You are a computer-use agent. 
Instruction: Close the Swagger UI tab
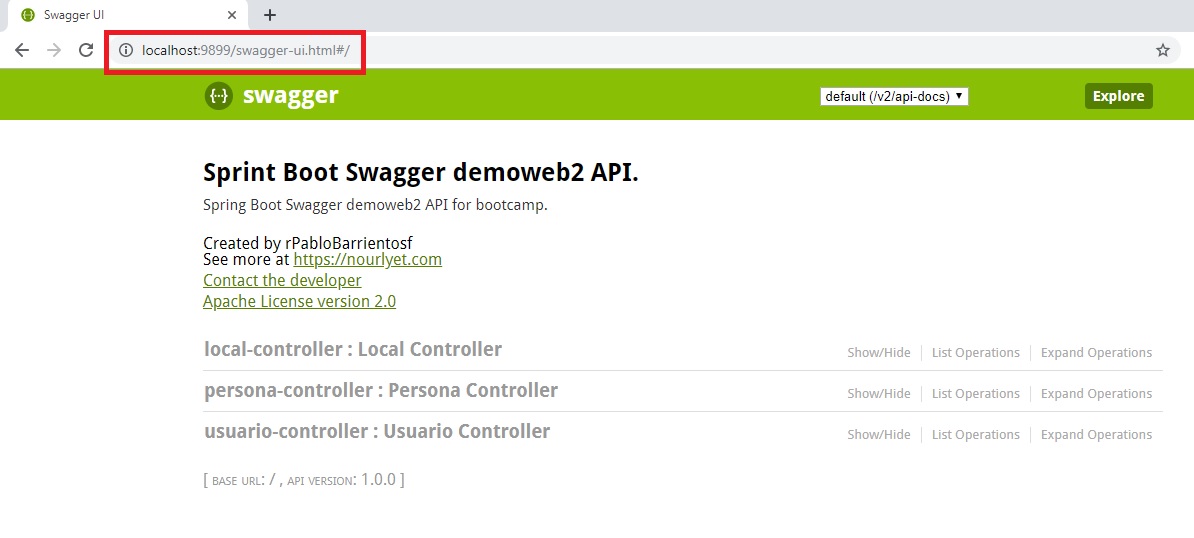coord(232,14)
